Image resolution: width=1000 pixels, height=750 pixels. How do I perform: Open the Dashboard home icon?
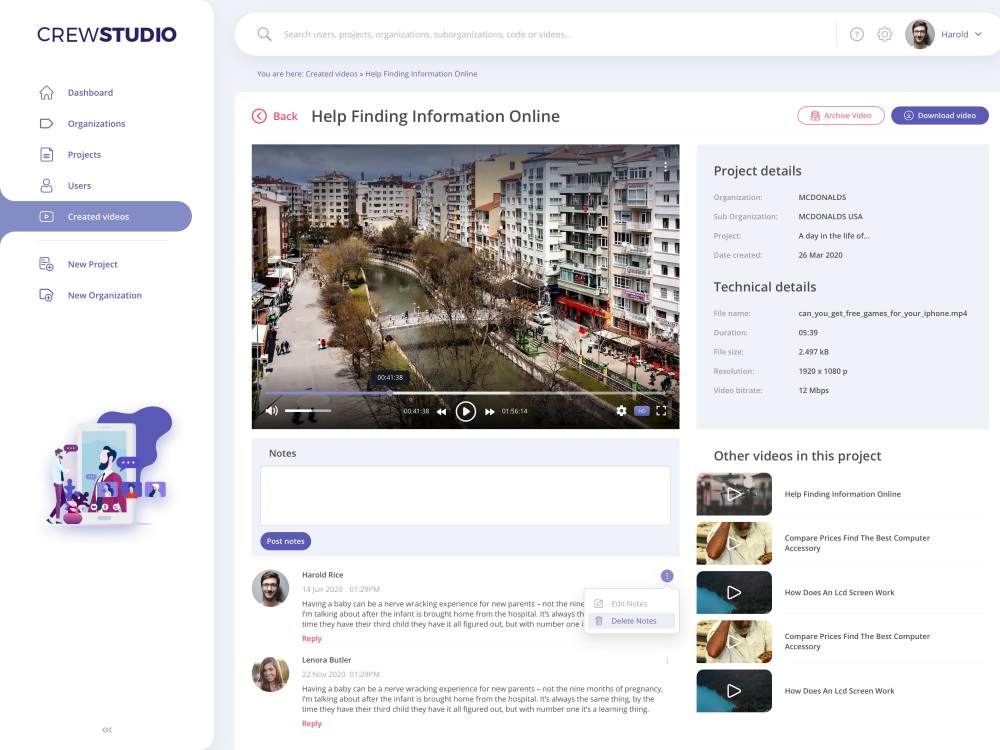click(47, 92)
